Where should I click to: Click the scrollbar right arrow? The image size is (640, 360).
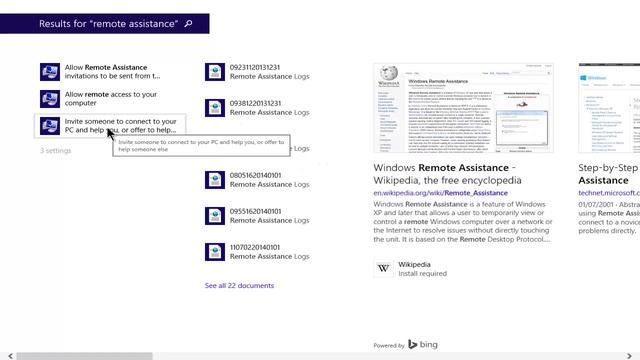[629, 356]
